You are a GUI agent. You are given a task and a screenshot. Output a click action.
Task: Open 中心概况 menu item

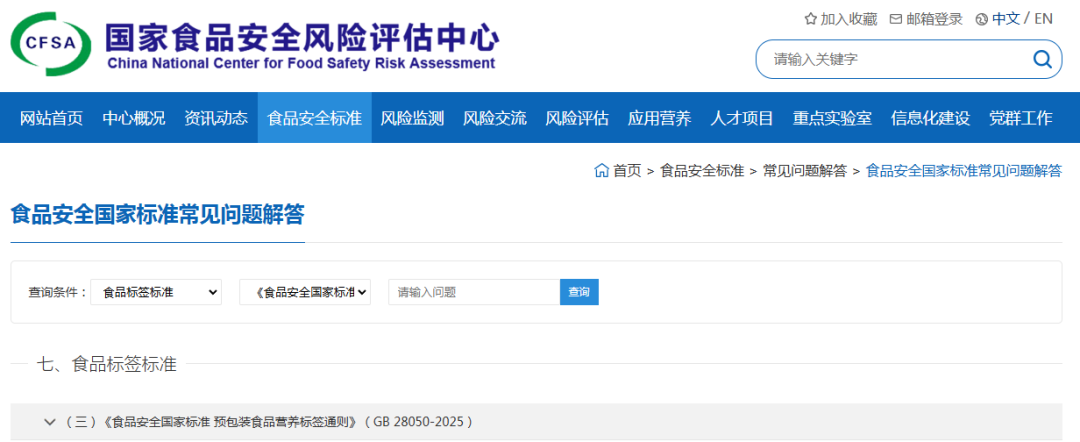[x=134, y=118]
